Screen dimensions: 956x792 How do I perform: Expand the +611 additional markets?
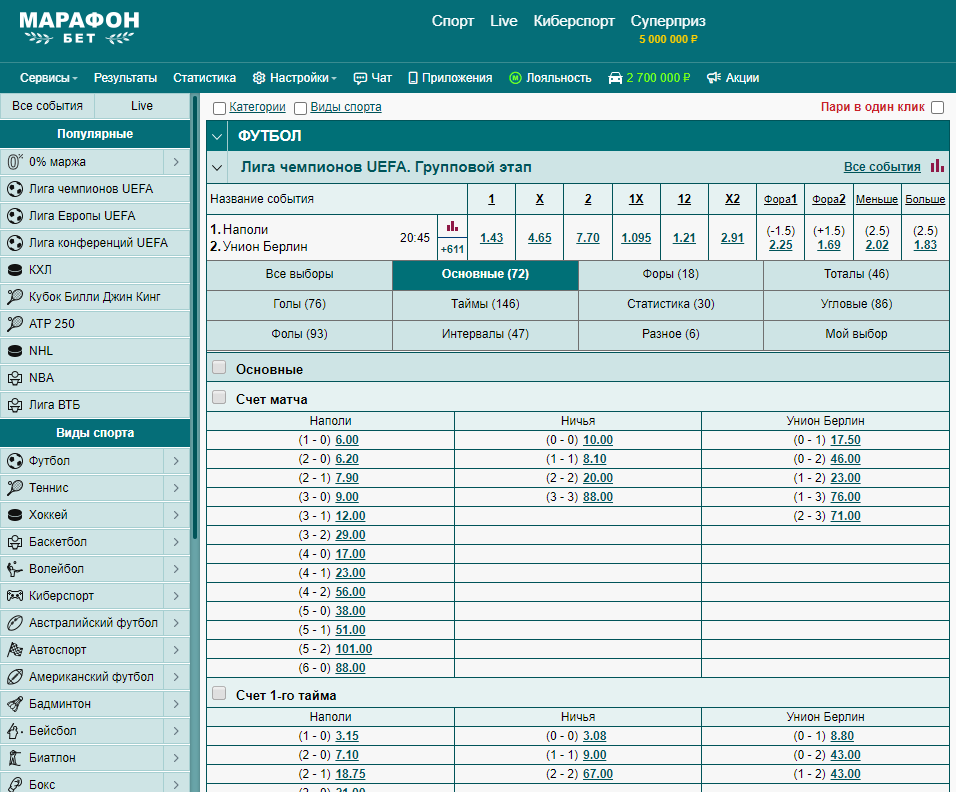pos(452,249)
